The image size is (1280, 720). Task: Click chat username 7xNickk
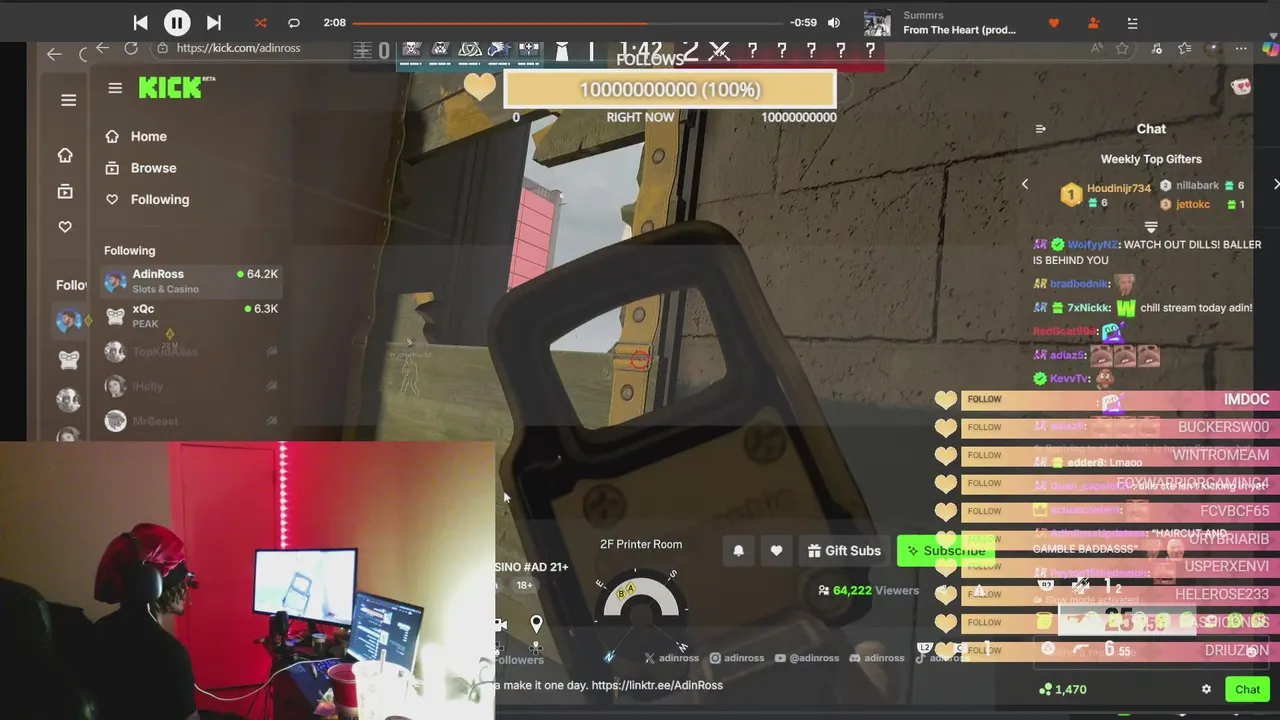click(1088, 308)
